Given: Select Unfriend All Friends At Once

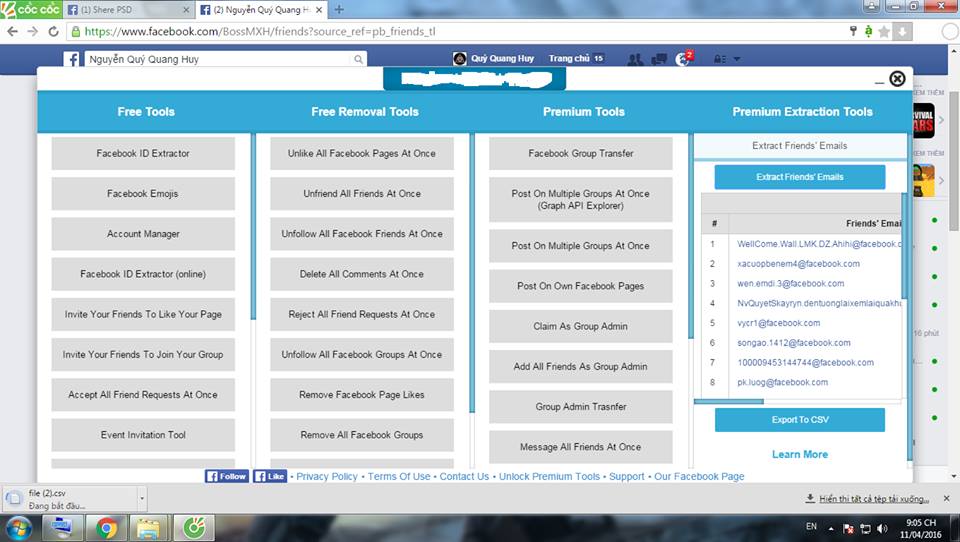Looking at the screenshot, I should (362, 194).
